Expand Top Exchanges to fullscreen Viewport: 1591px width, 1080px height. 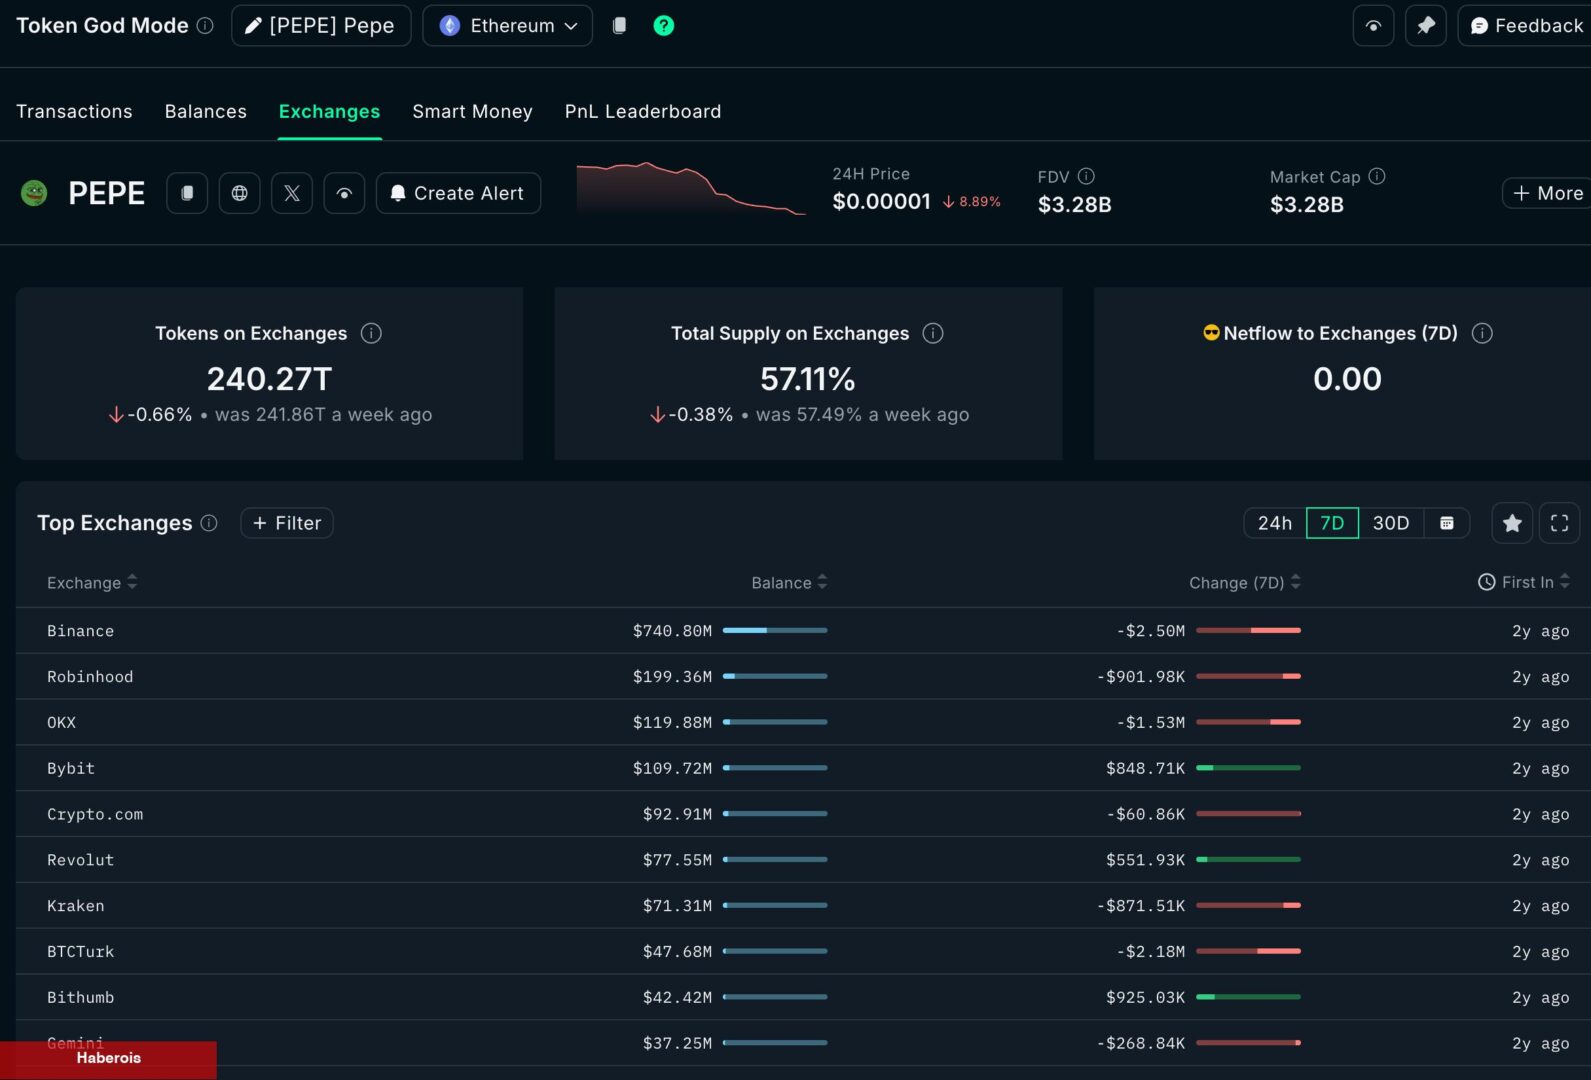[1559, 523]
